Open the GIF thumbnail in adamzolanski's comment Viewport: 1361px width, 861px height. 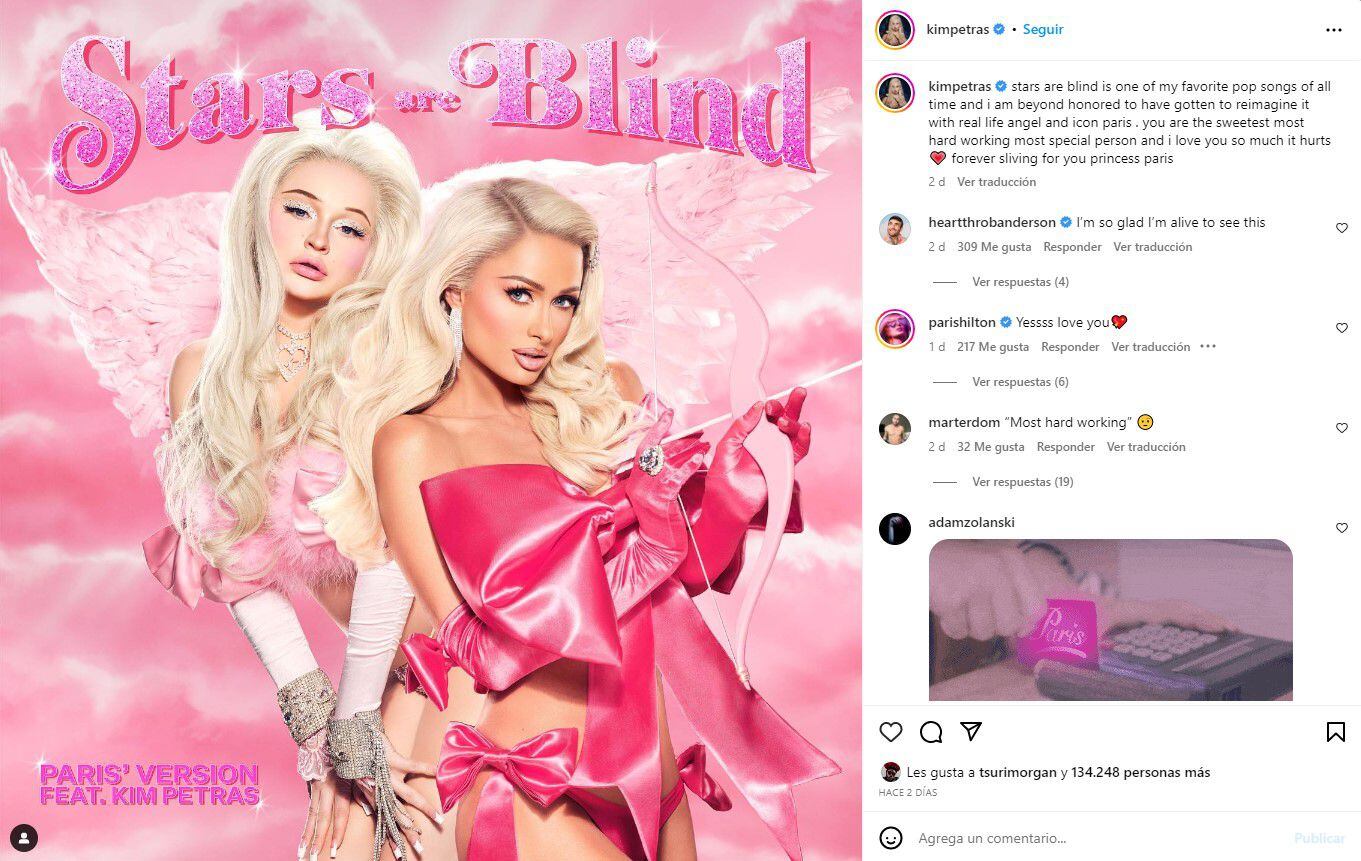pyautogui.click(x=1110, y=620)
